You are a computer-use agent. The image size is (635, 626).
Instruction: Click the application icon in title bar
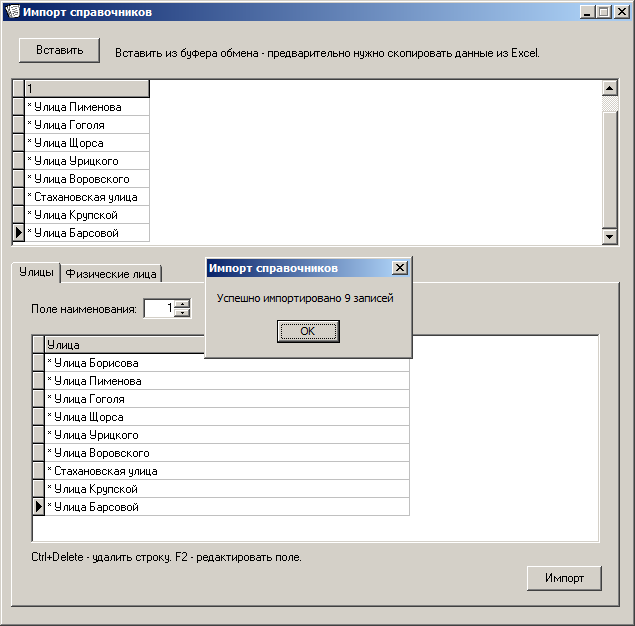click(x=12, y=12)
